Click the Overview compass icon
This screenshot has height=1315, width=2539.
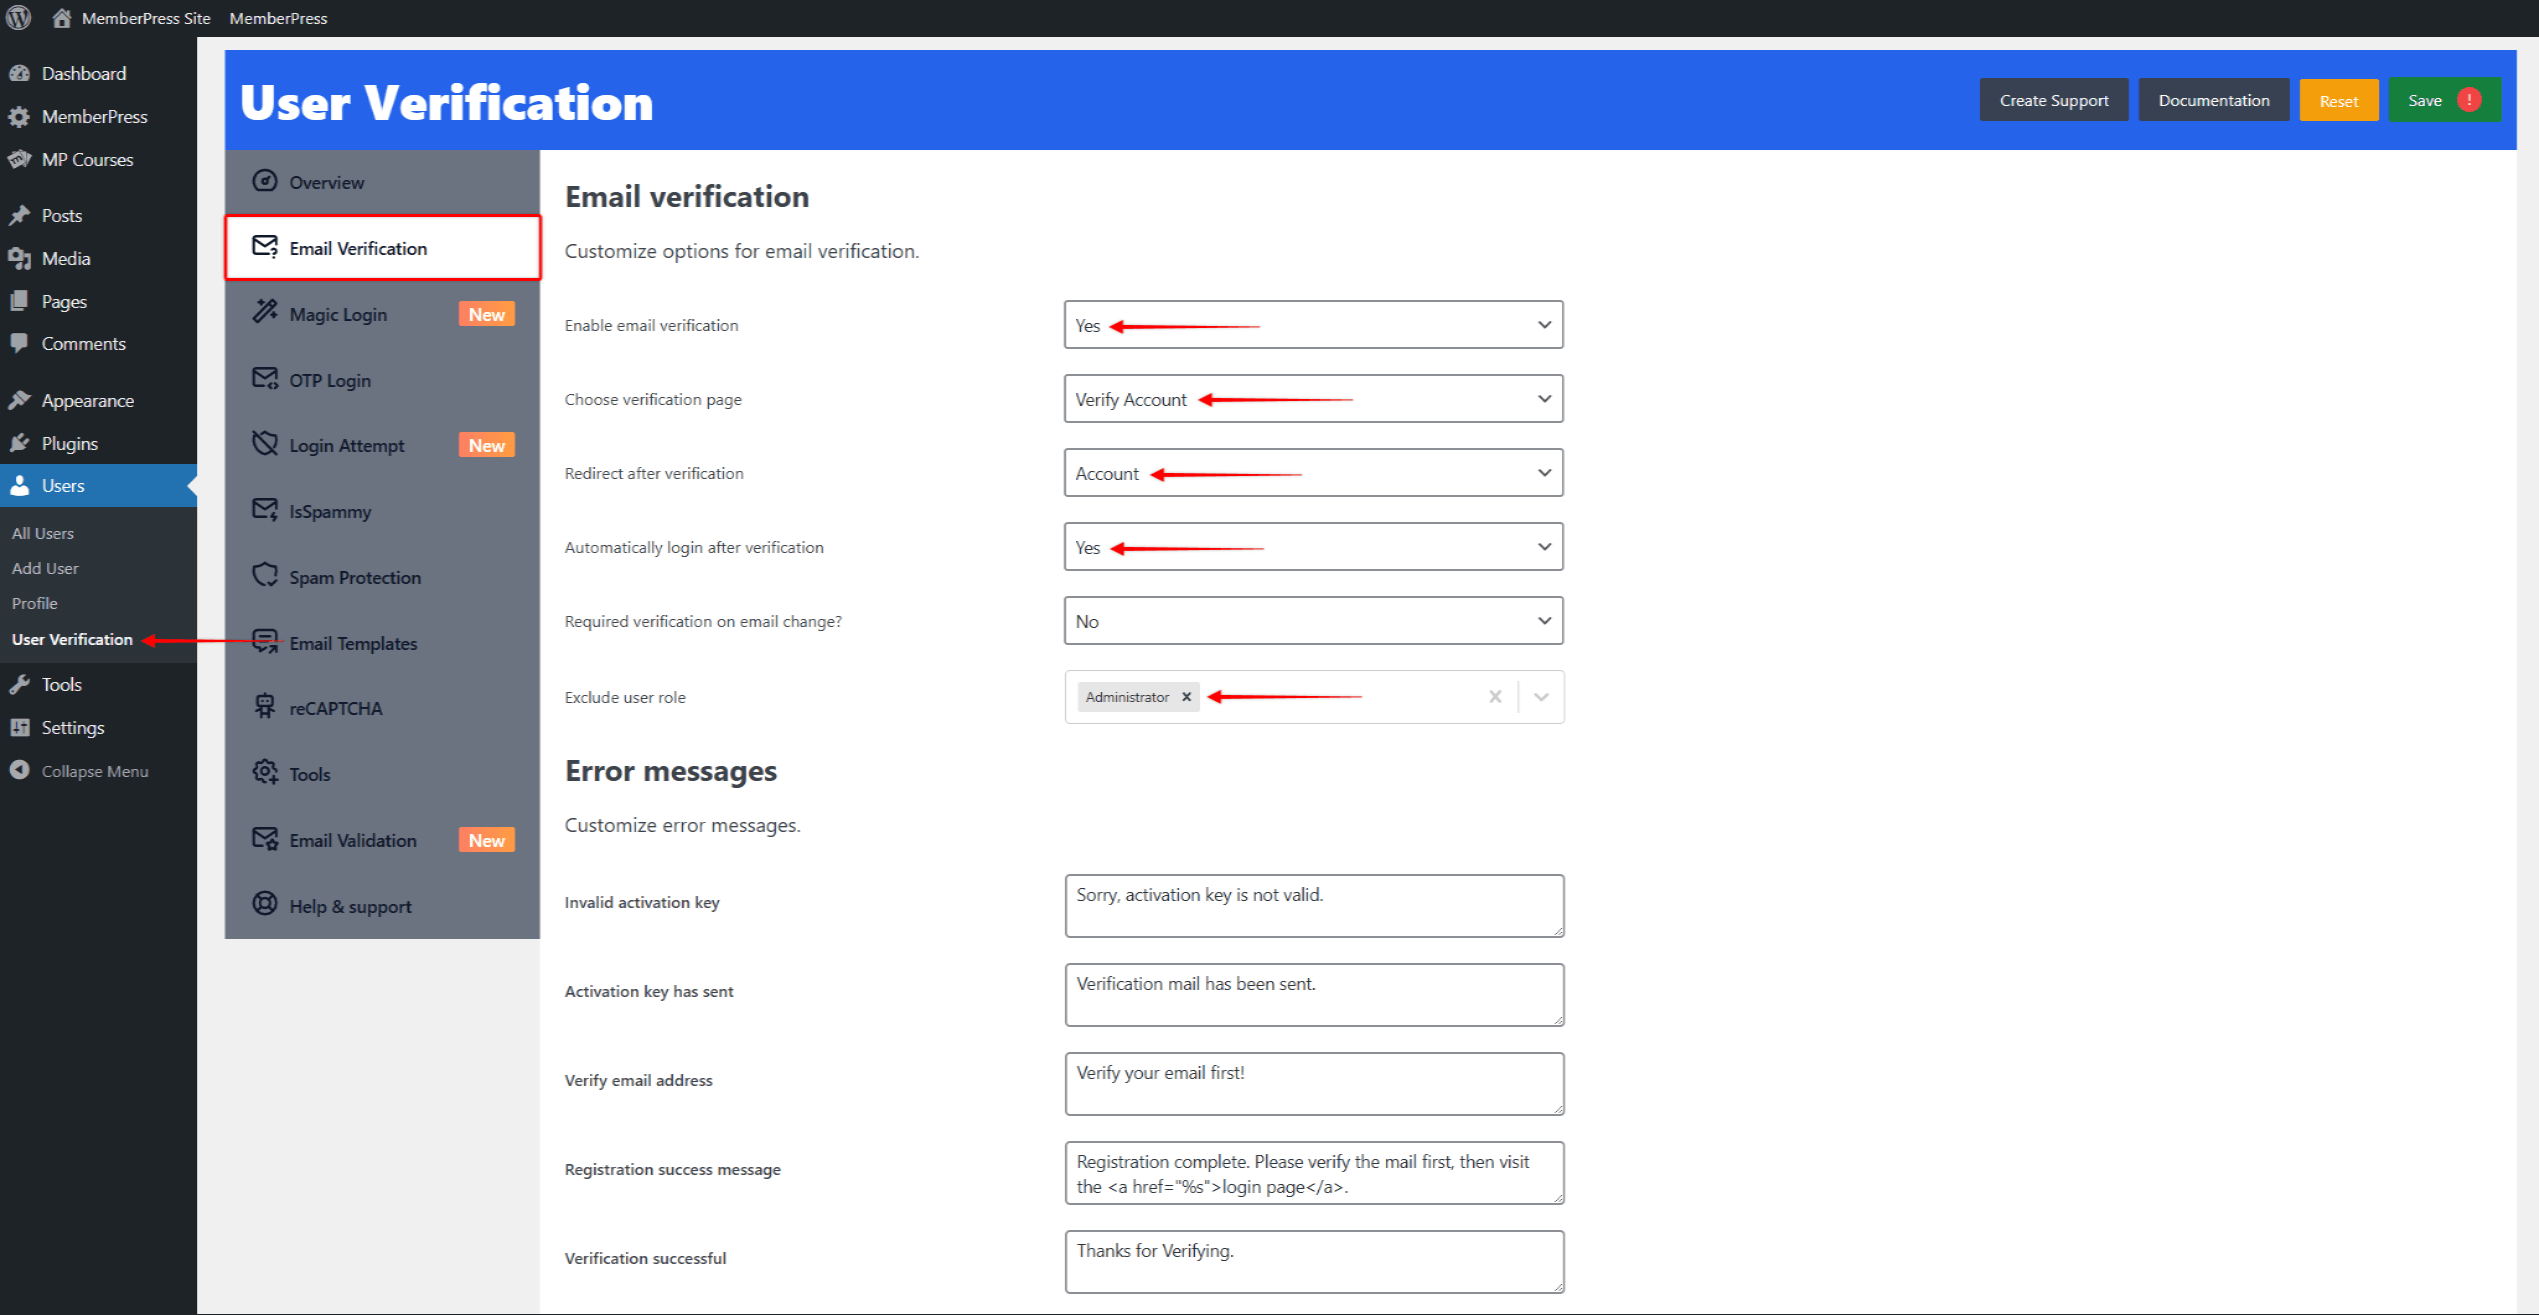tap(264, 181)
